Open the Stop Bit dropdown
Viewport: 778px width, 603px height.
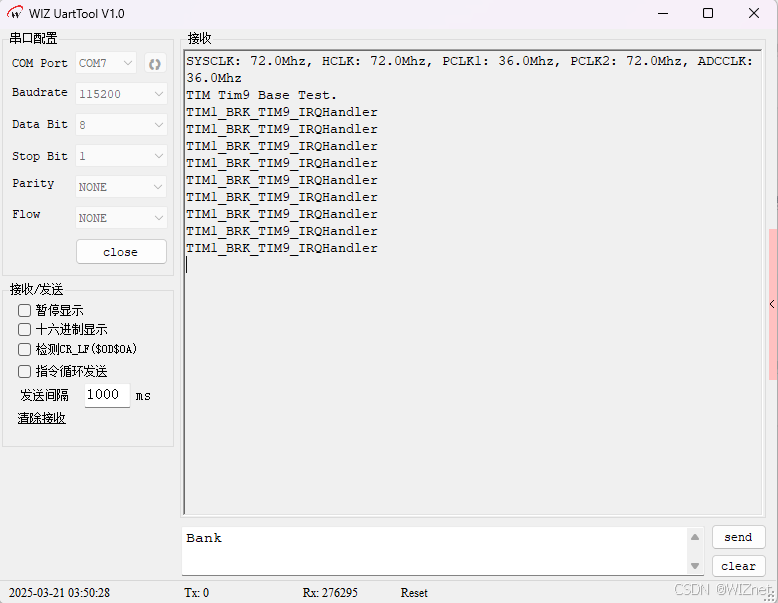pyautogui.click(x=121, y=156)
